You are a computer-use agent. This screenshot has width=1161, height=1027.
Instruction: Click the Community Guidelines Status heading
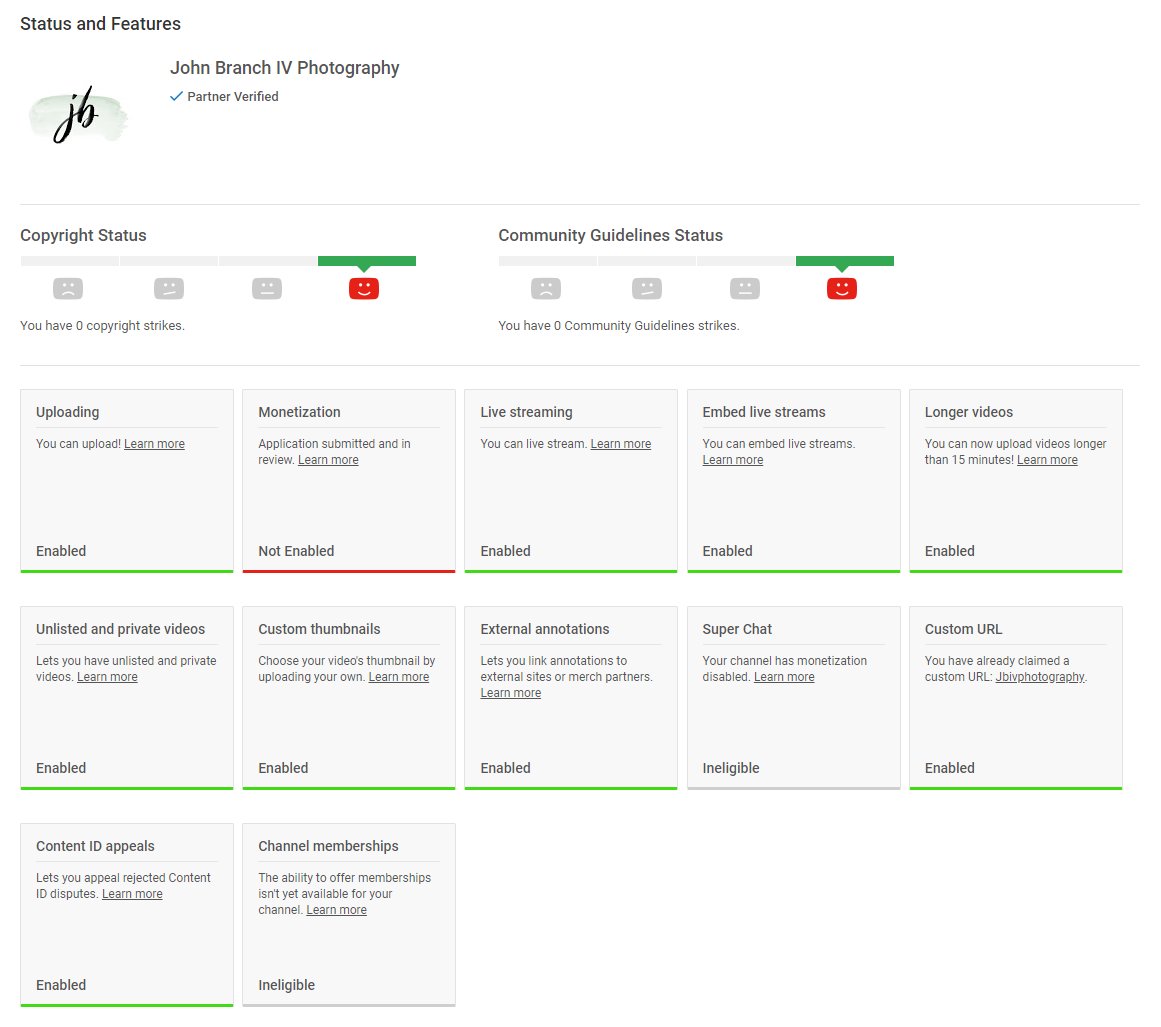click(610, 235)
